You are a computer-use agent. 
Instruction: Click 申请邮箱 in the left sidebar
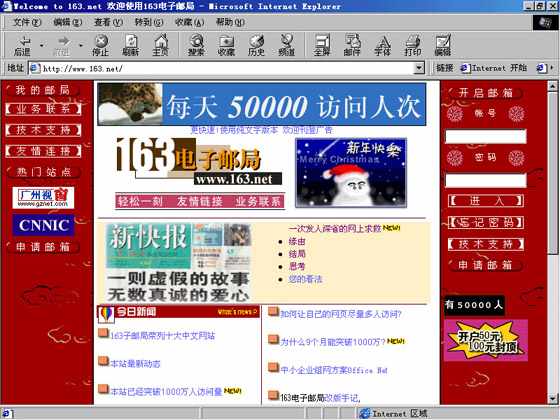(x=43, y=247)
